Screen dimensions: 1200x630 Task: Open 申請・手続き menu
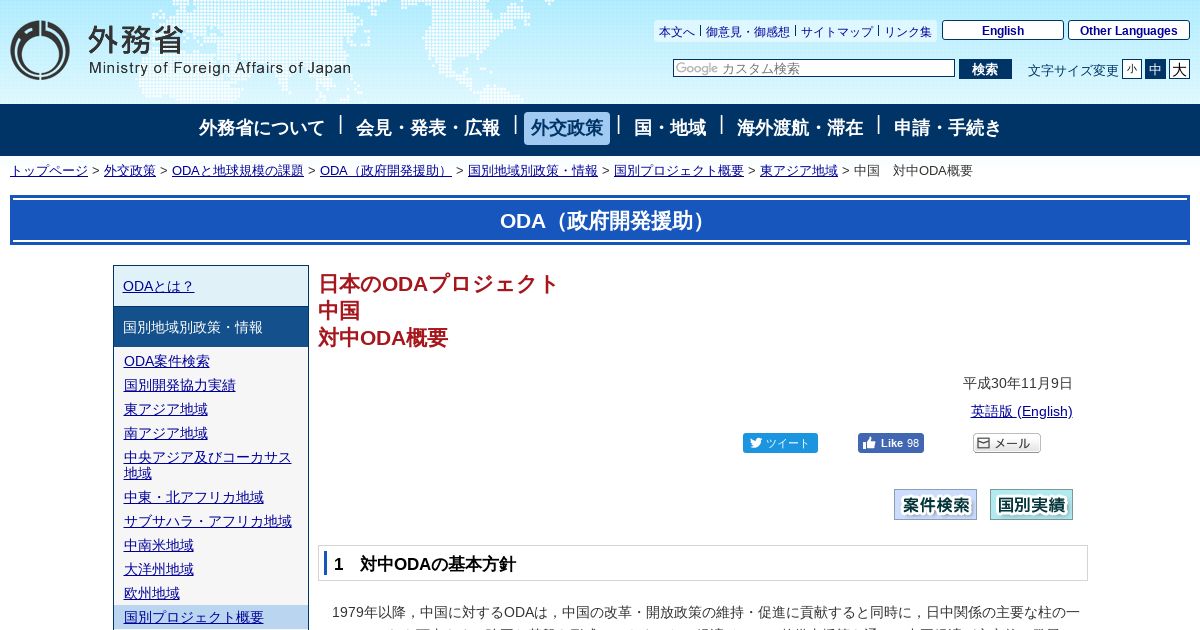click(x=948, y=128)
